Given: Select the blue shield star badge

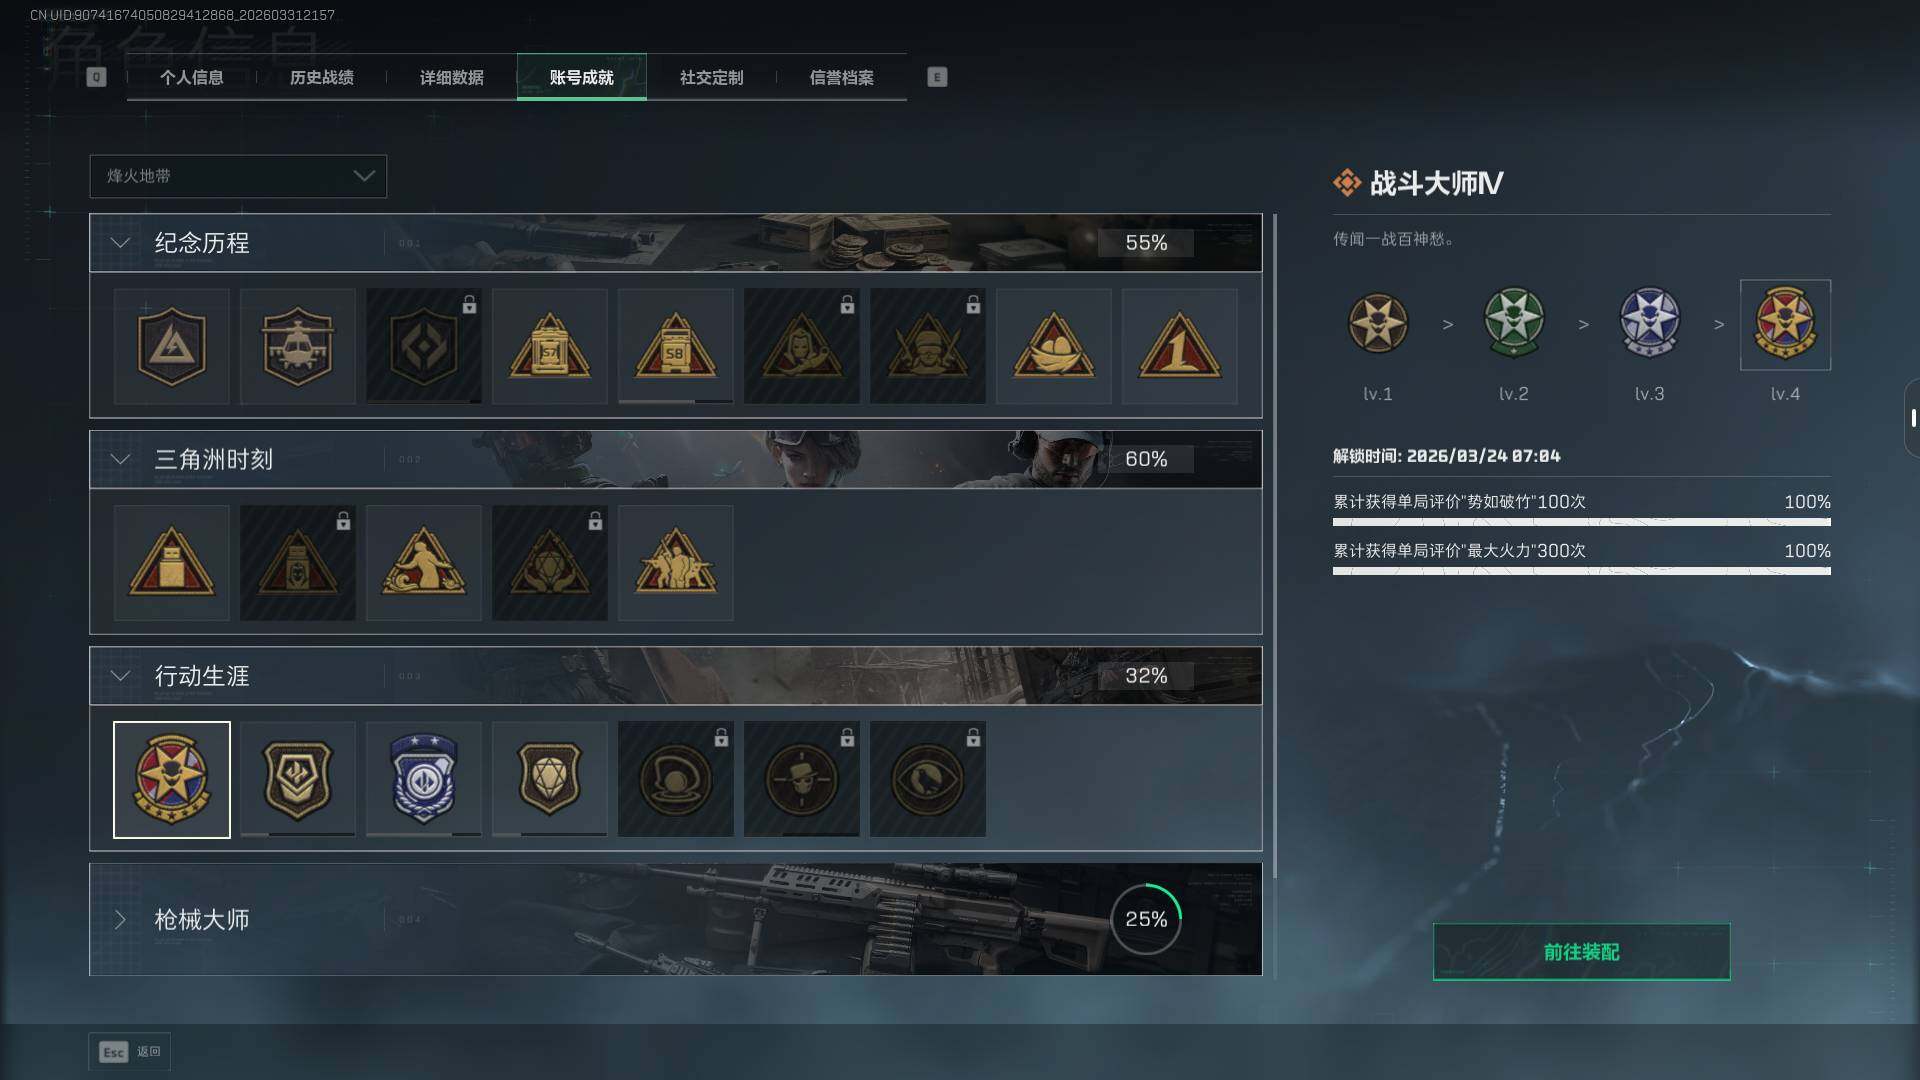Looking at the screenshot, I should (423, 779).
